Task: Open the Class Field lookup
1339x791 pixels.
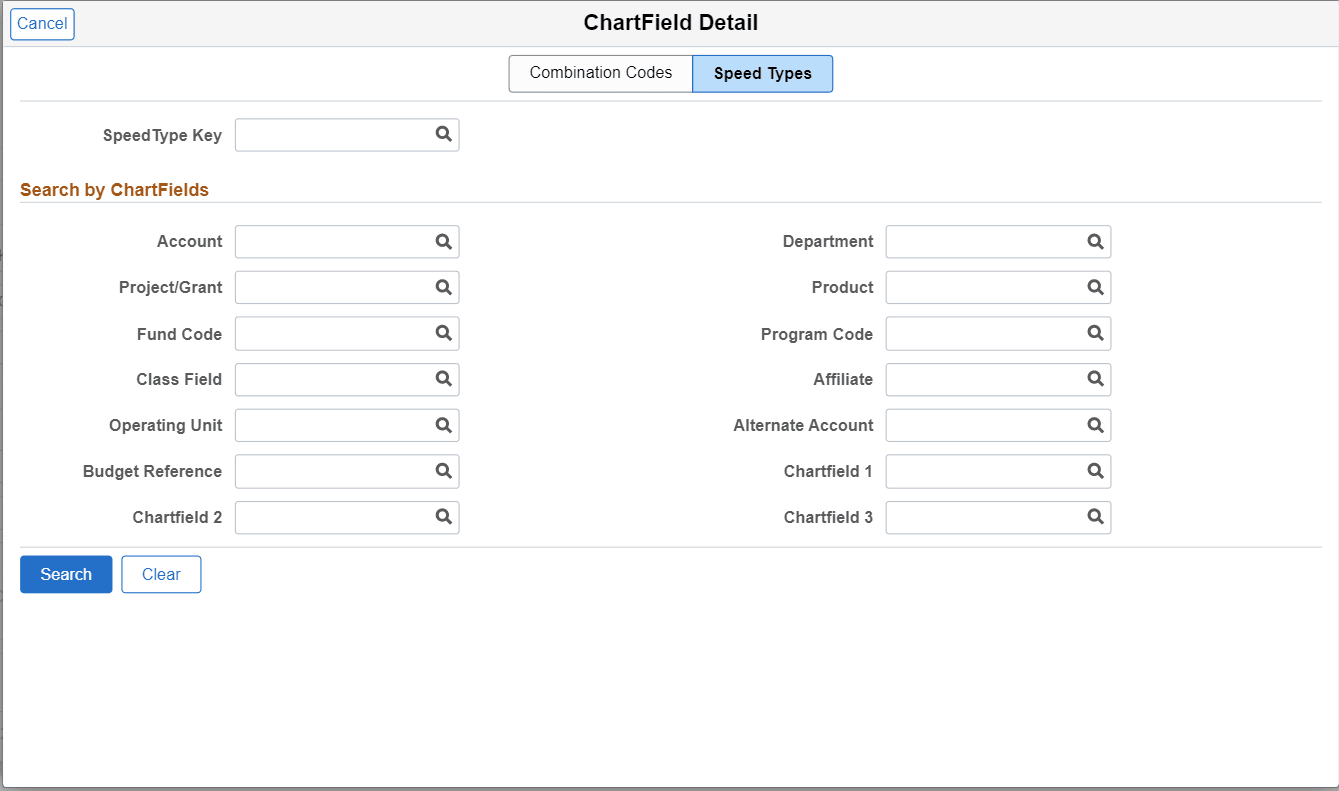Action: click(443, 379)
